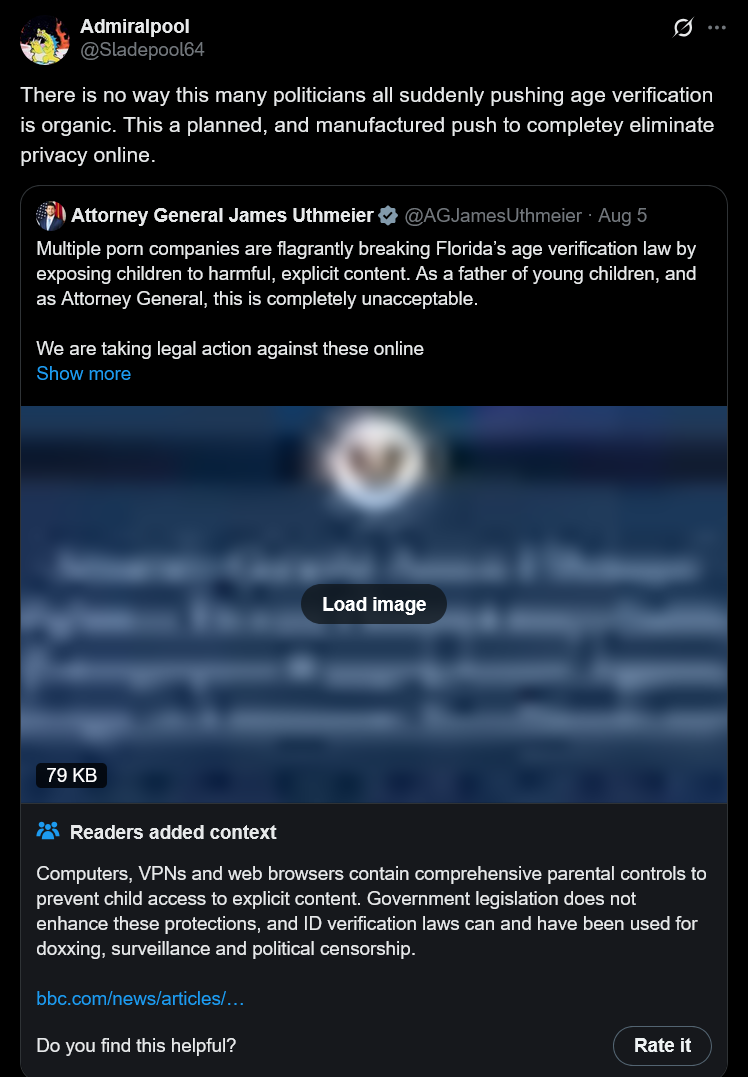Click the community note text about parental controls

tap(371, 911)
